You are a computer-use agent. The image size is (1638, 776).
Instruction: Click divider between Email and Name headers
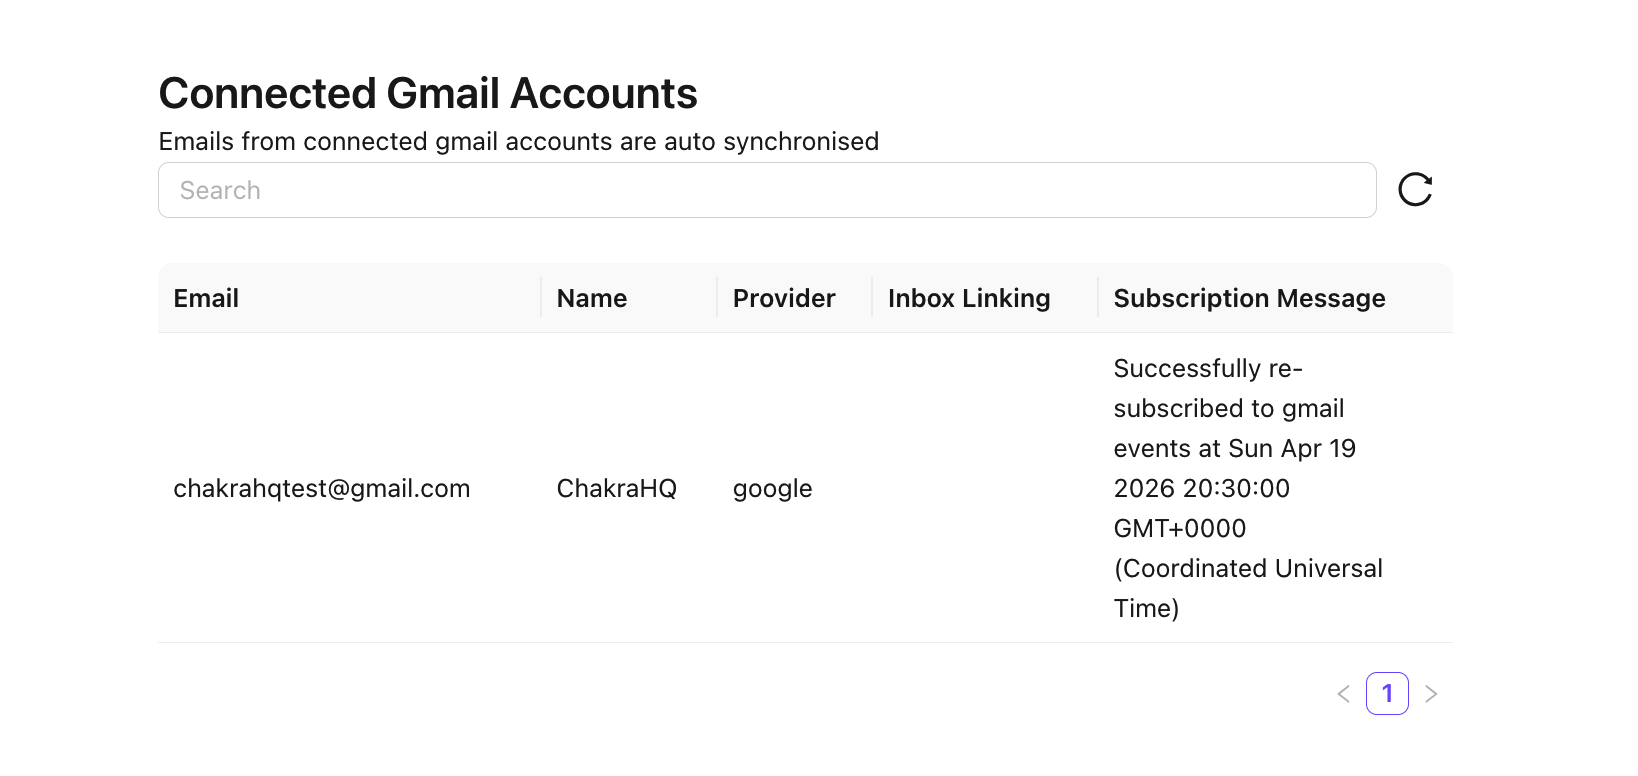pos(541,298)
